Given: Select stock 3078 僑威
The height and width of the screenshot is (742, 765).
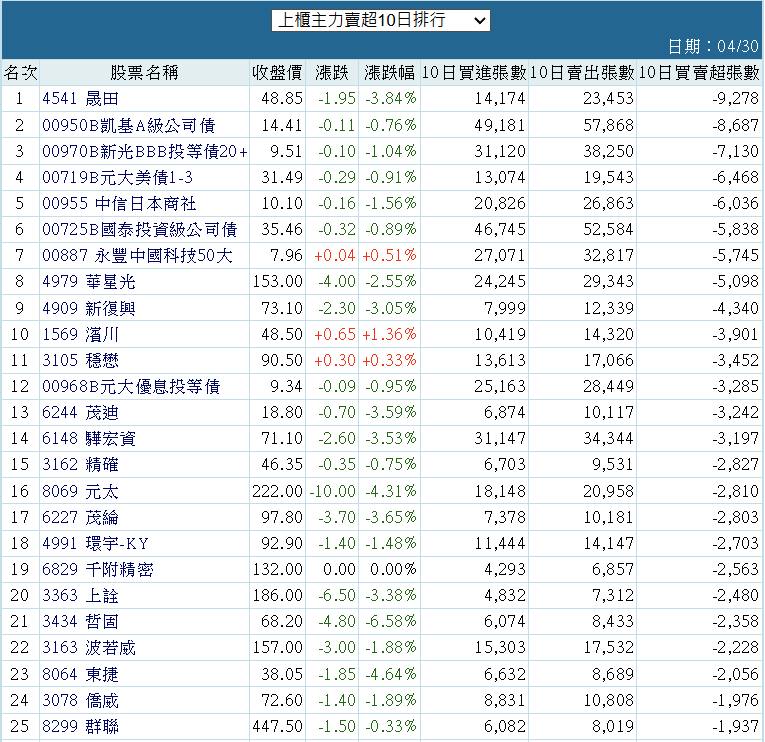Looking at the screenshot, I should click(x=81, y=701).
